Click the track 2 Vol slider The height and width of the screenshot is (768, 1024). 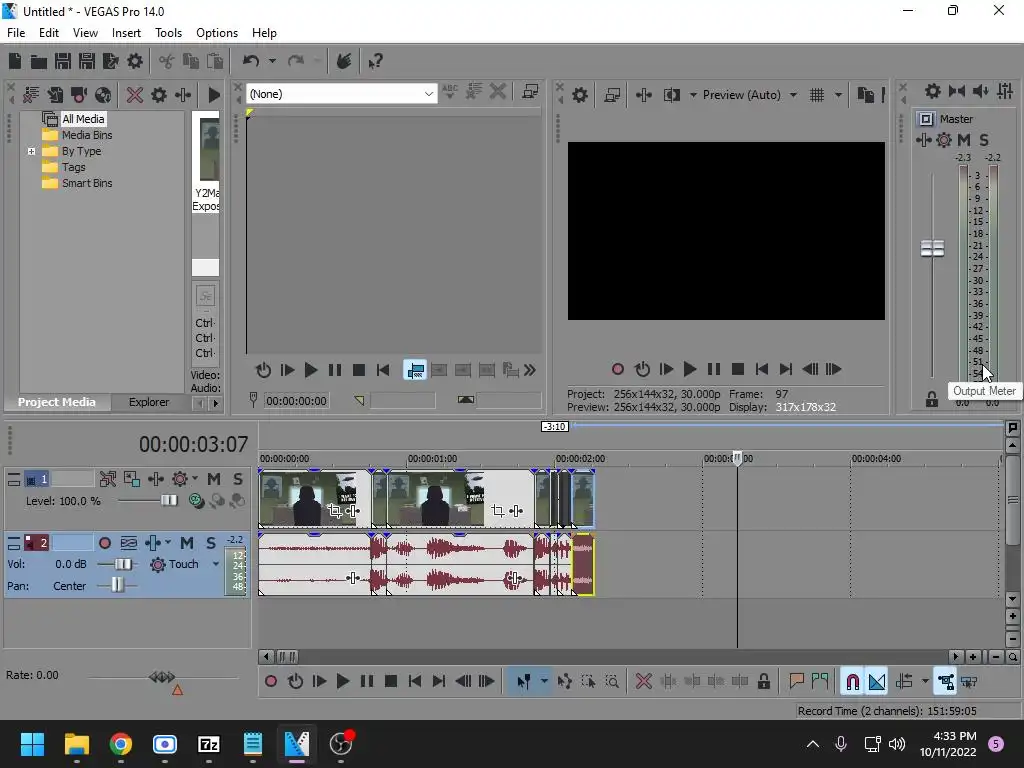coord(122,564)
